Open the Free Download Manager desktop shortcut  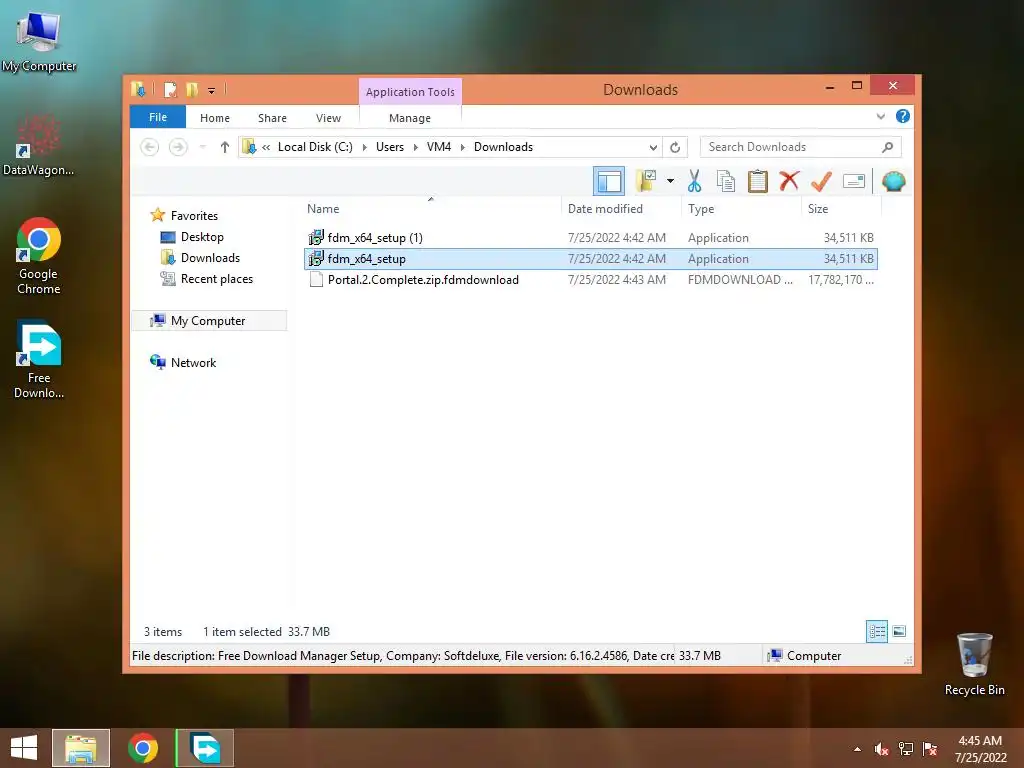(x=39, y=359)
